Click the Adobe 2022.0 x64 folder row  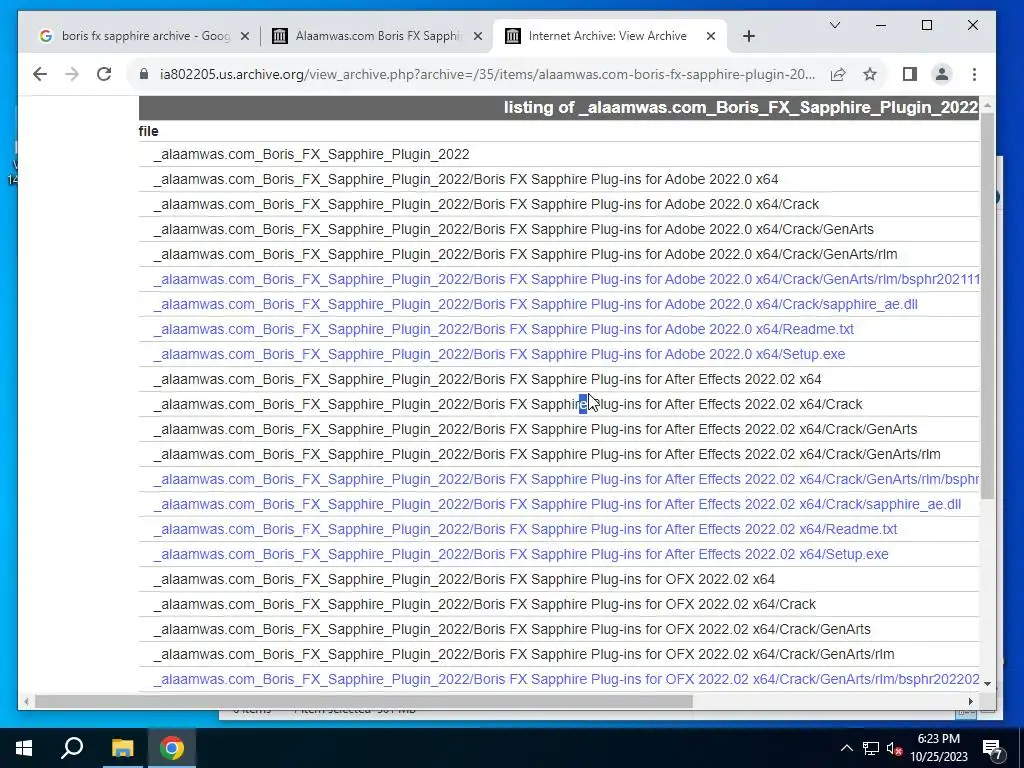tap(559, 179)
